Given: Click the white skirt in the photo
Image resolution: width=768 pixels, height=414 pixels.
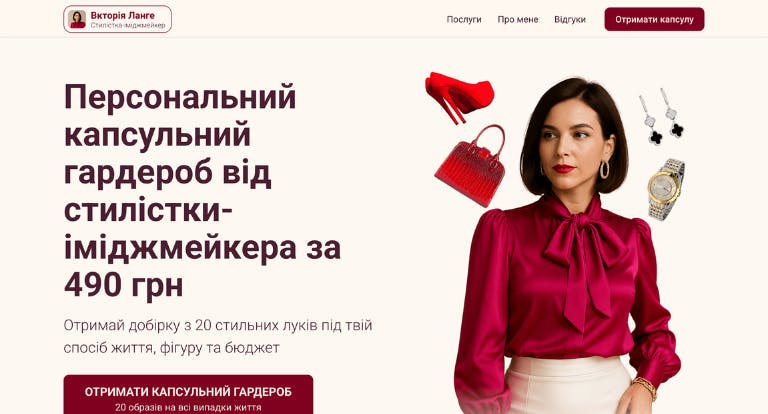Looking at the screenshot, I should 568,386.
